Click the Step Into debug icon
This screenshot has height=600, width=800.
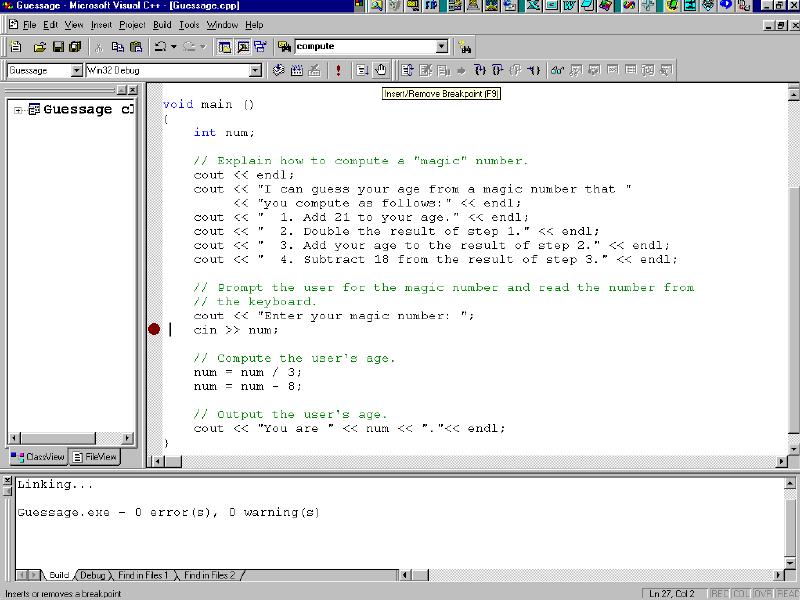click(x=480, y=70)
